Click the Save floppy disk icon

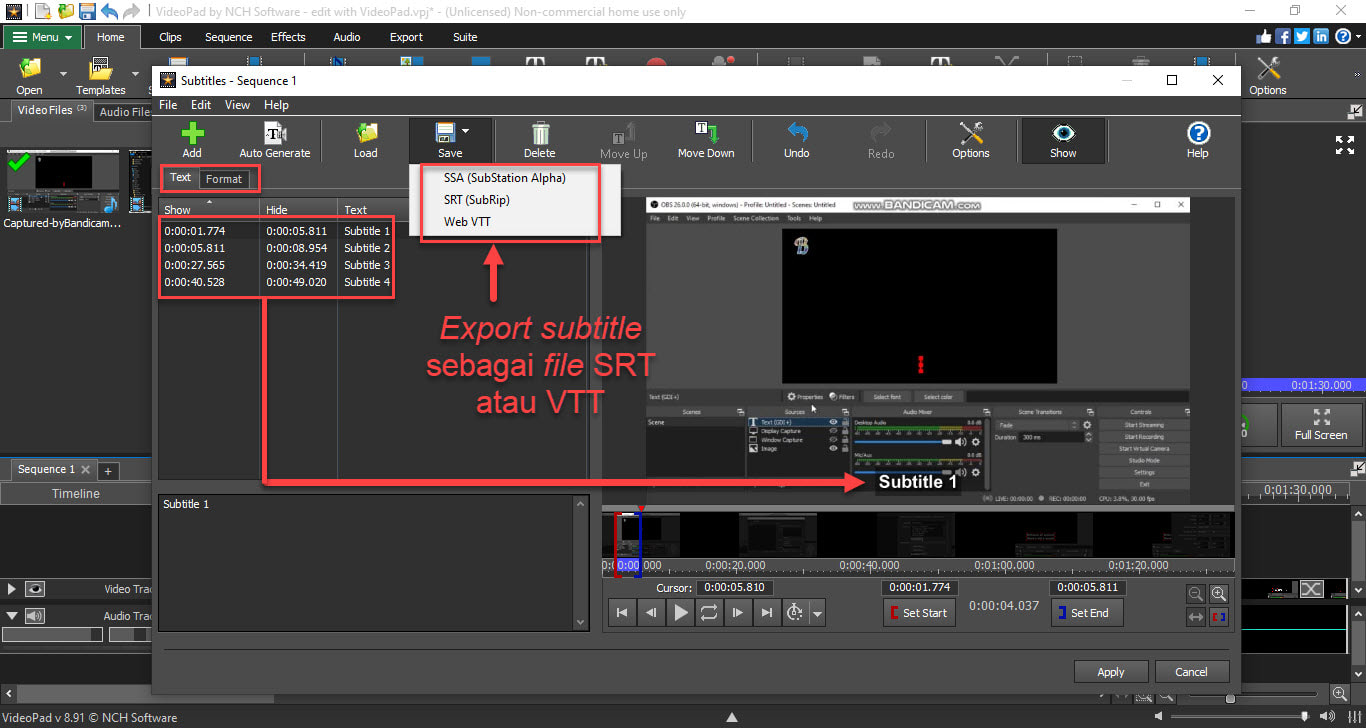click(445, 133)
